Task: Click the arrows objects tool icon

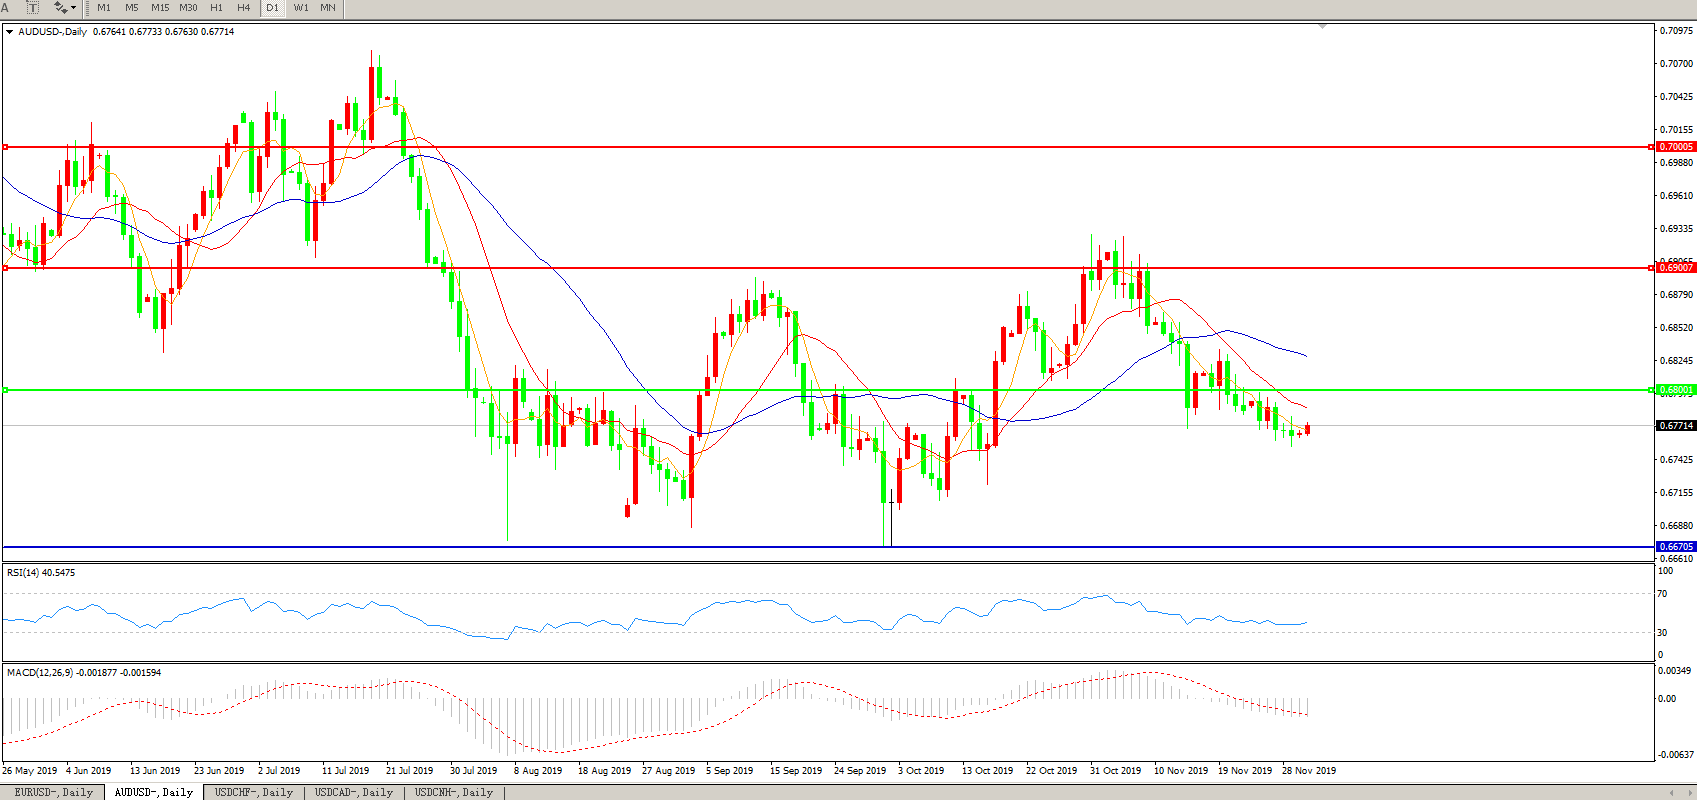Action: [60, 8]
